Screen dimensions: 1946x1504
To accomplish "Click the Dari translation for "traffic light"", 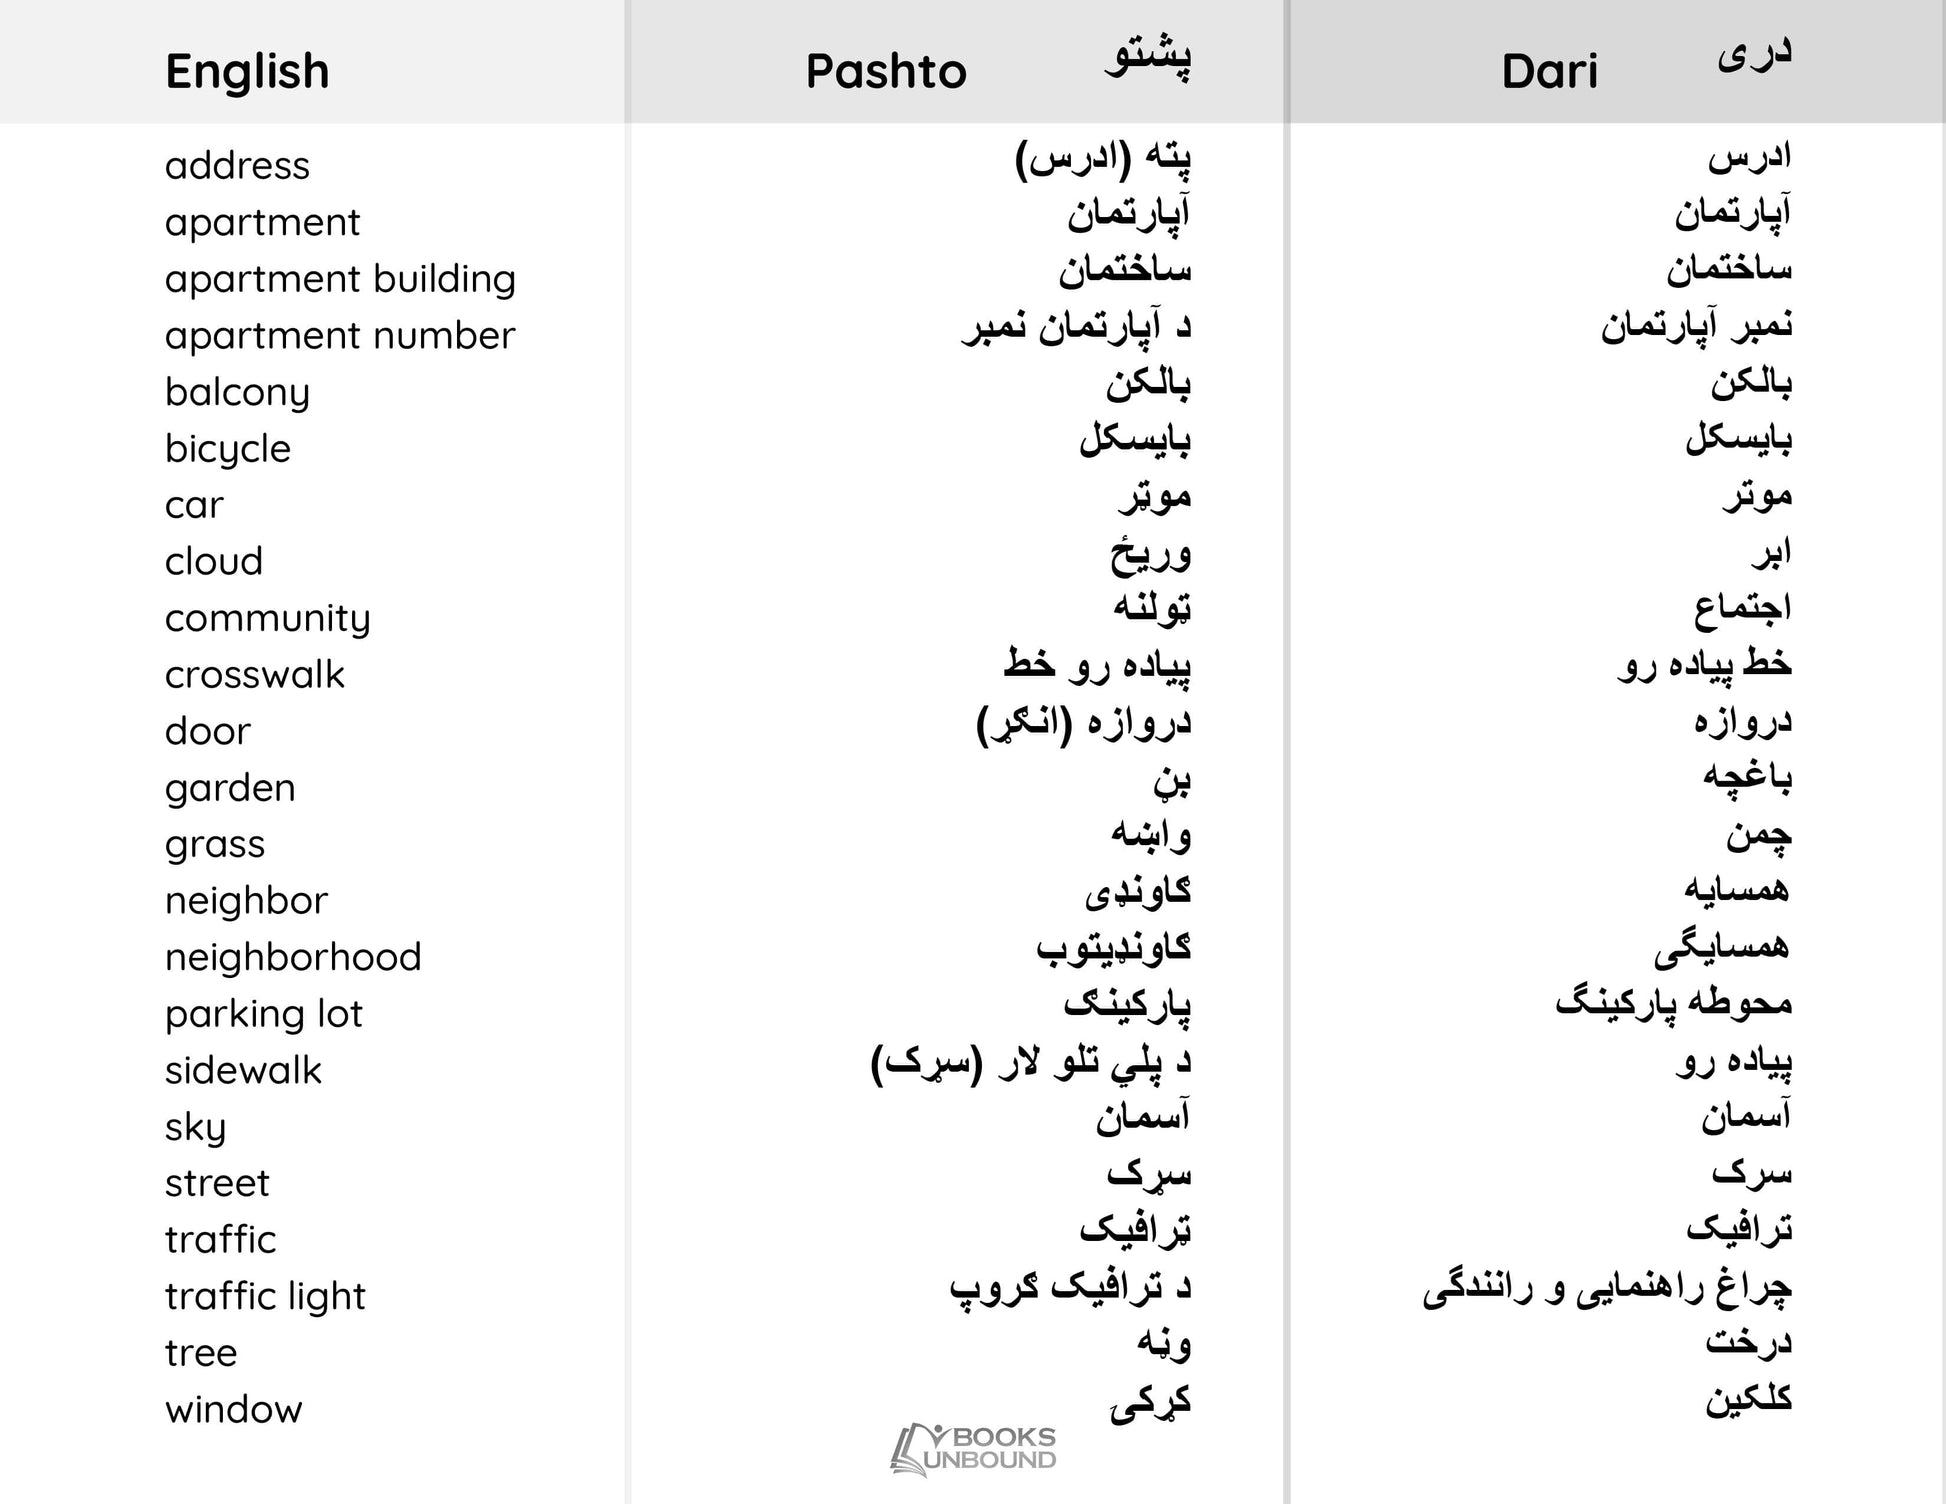I will click(x=1607, y=1288).
